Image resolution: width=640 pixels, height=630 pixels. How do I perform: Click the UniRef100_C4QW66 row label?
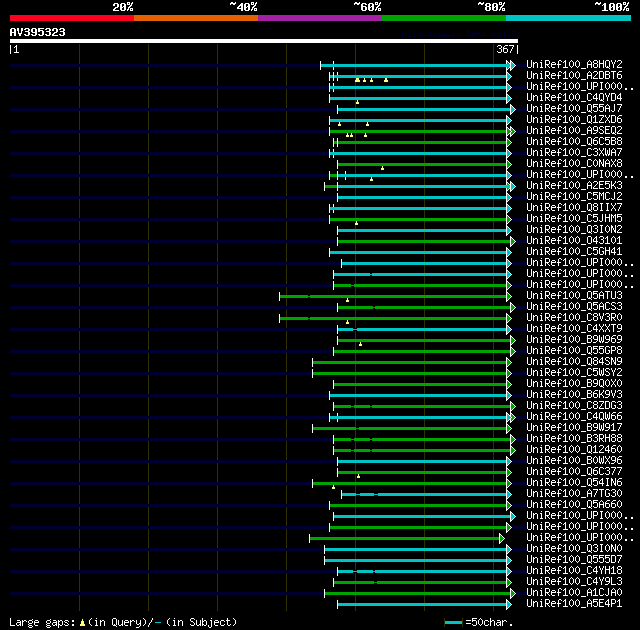[574, 417]
